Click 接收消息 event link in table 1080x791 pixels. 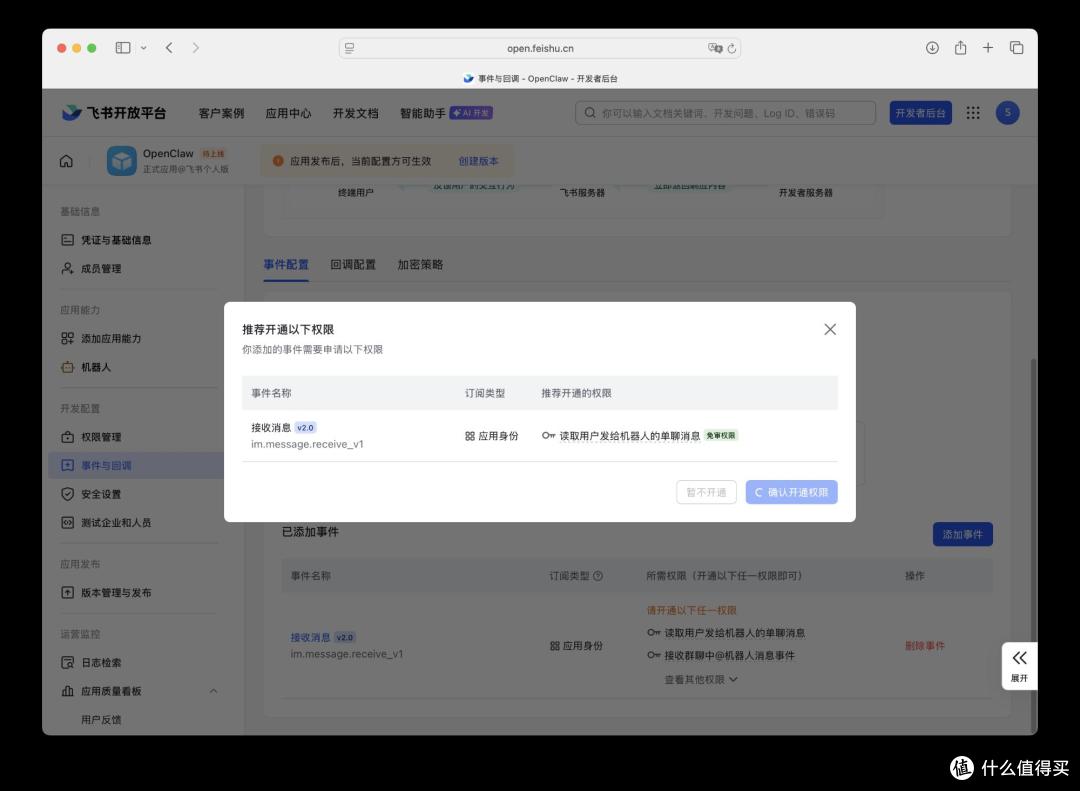(310, 637)
